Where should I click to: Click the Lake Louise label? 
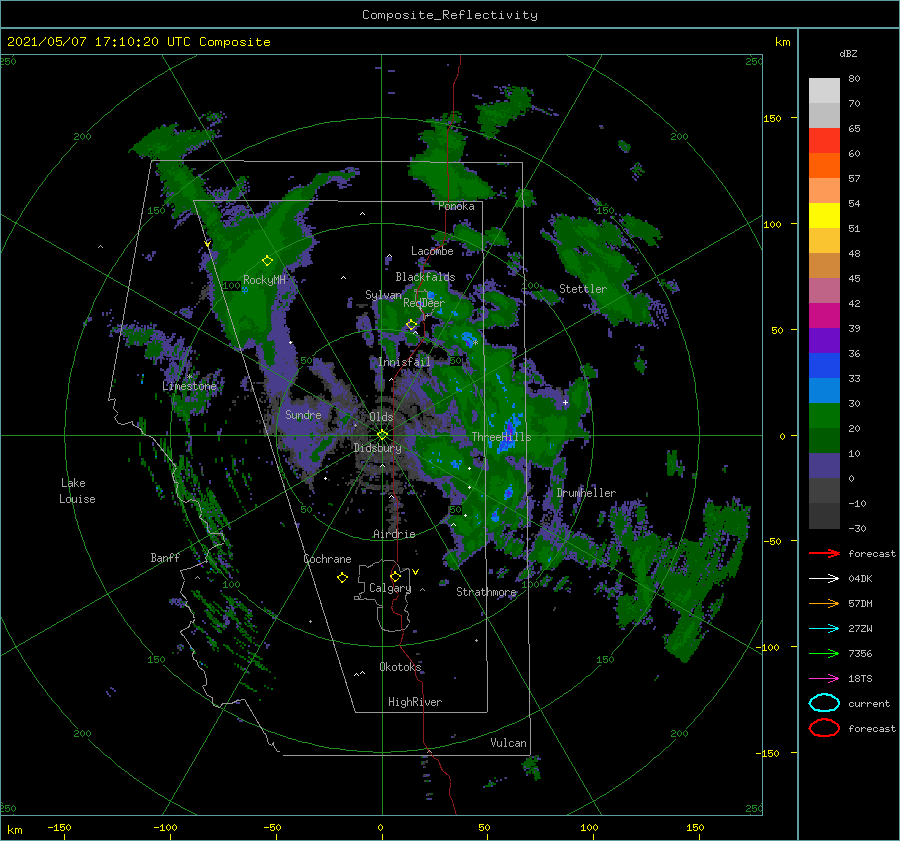pyautogui.click(x=77, y=491)
